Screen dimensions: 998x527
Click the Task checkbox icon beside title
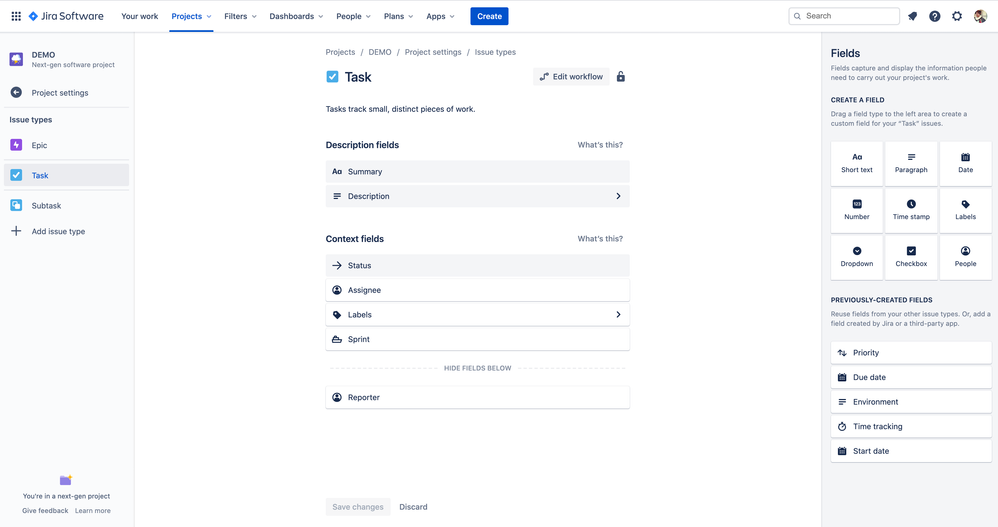click(332, 77)
